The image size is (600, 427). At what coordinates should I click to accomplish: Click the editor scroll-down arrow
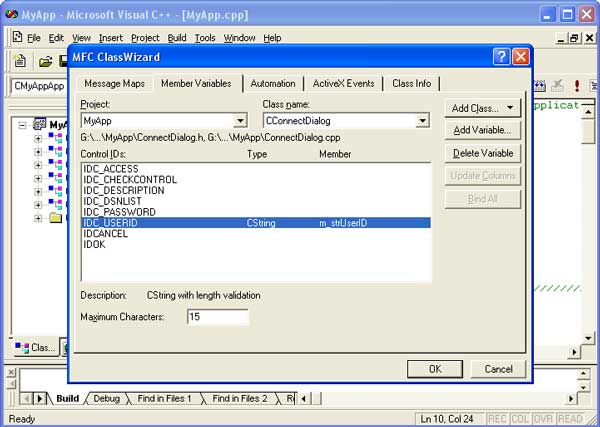pos(588,338)
